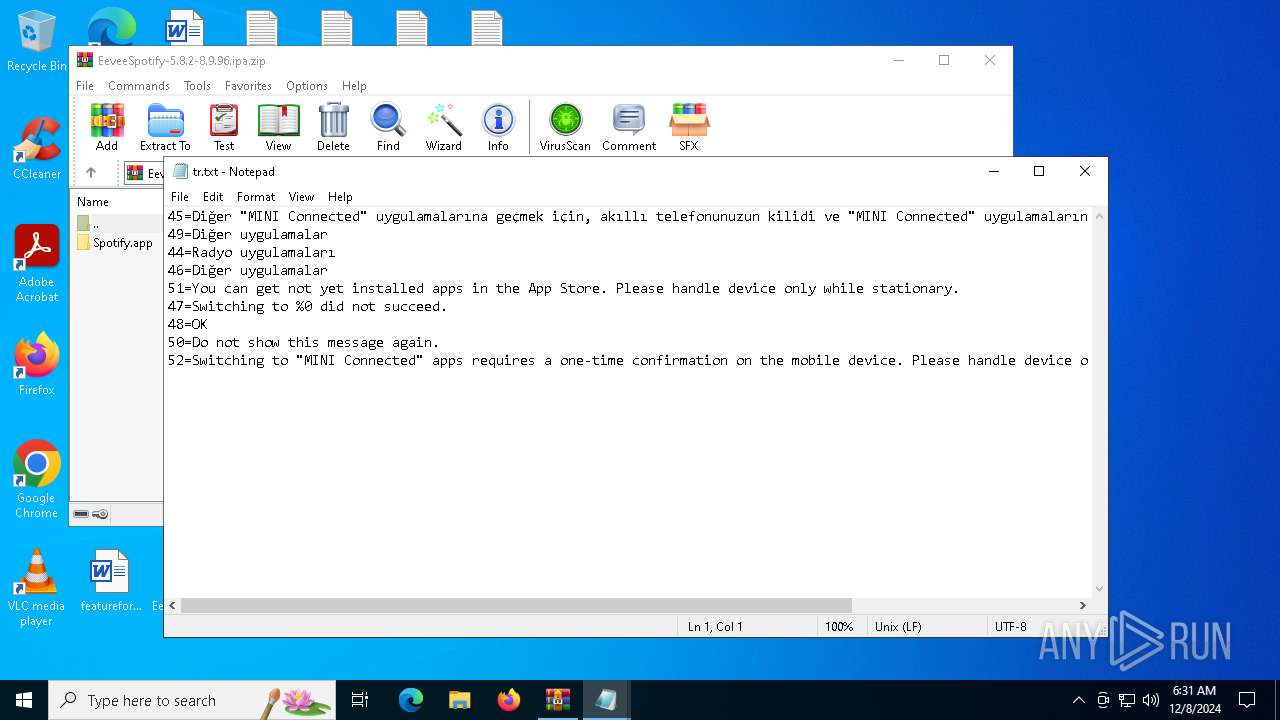This screenshot has height=720, width=1280.
Task: Show archive Info
Action: (x=498, y=127)
